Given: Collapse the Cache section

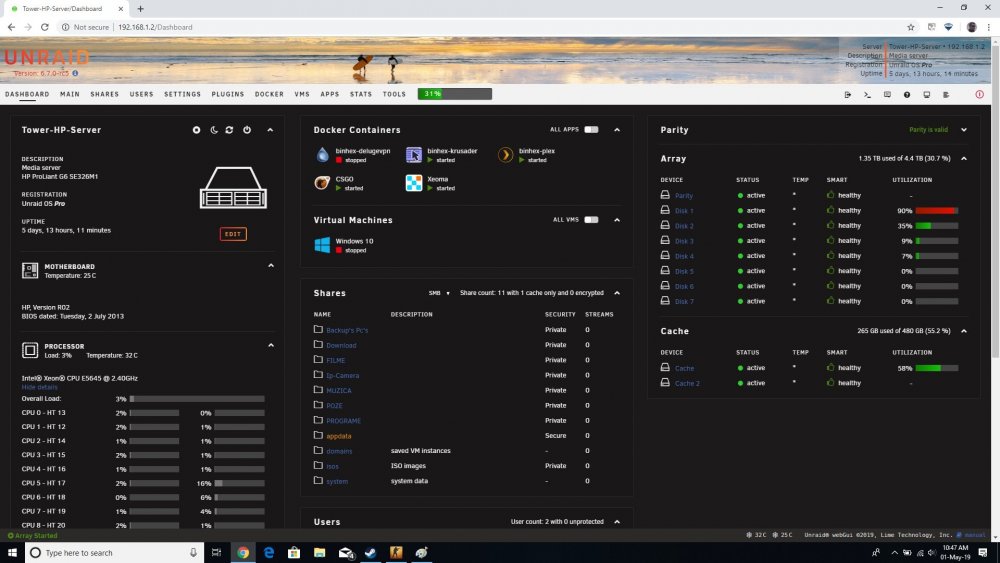Looking at the screenshot, I should click(964, 331).
